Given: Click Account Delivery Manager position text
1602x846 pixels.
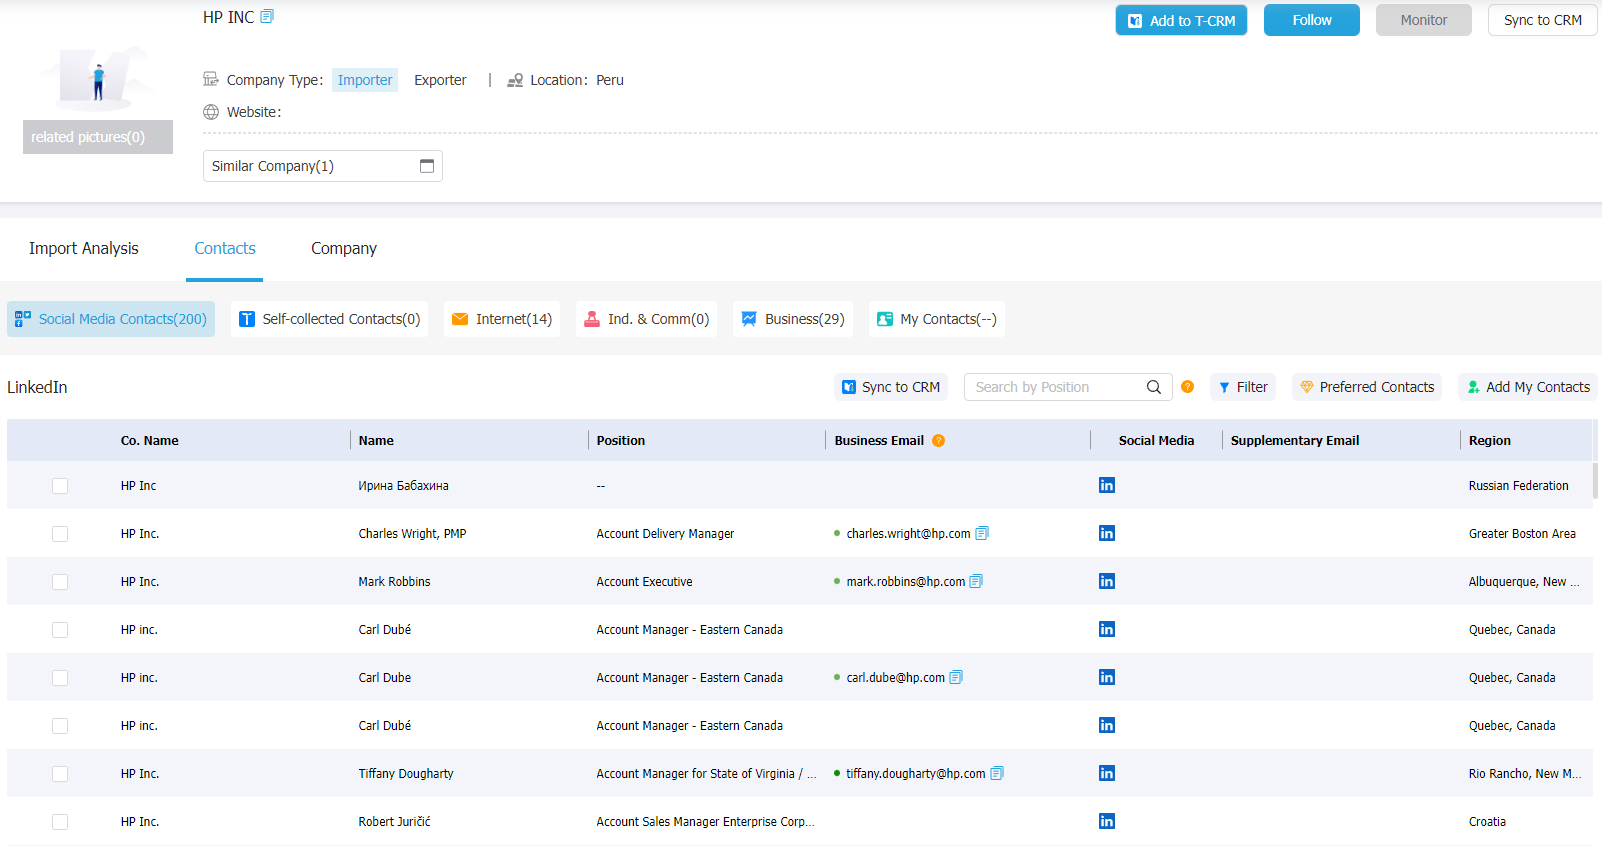Looking at the screenshot, I should 665,534.
